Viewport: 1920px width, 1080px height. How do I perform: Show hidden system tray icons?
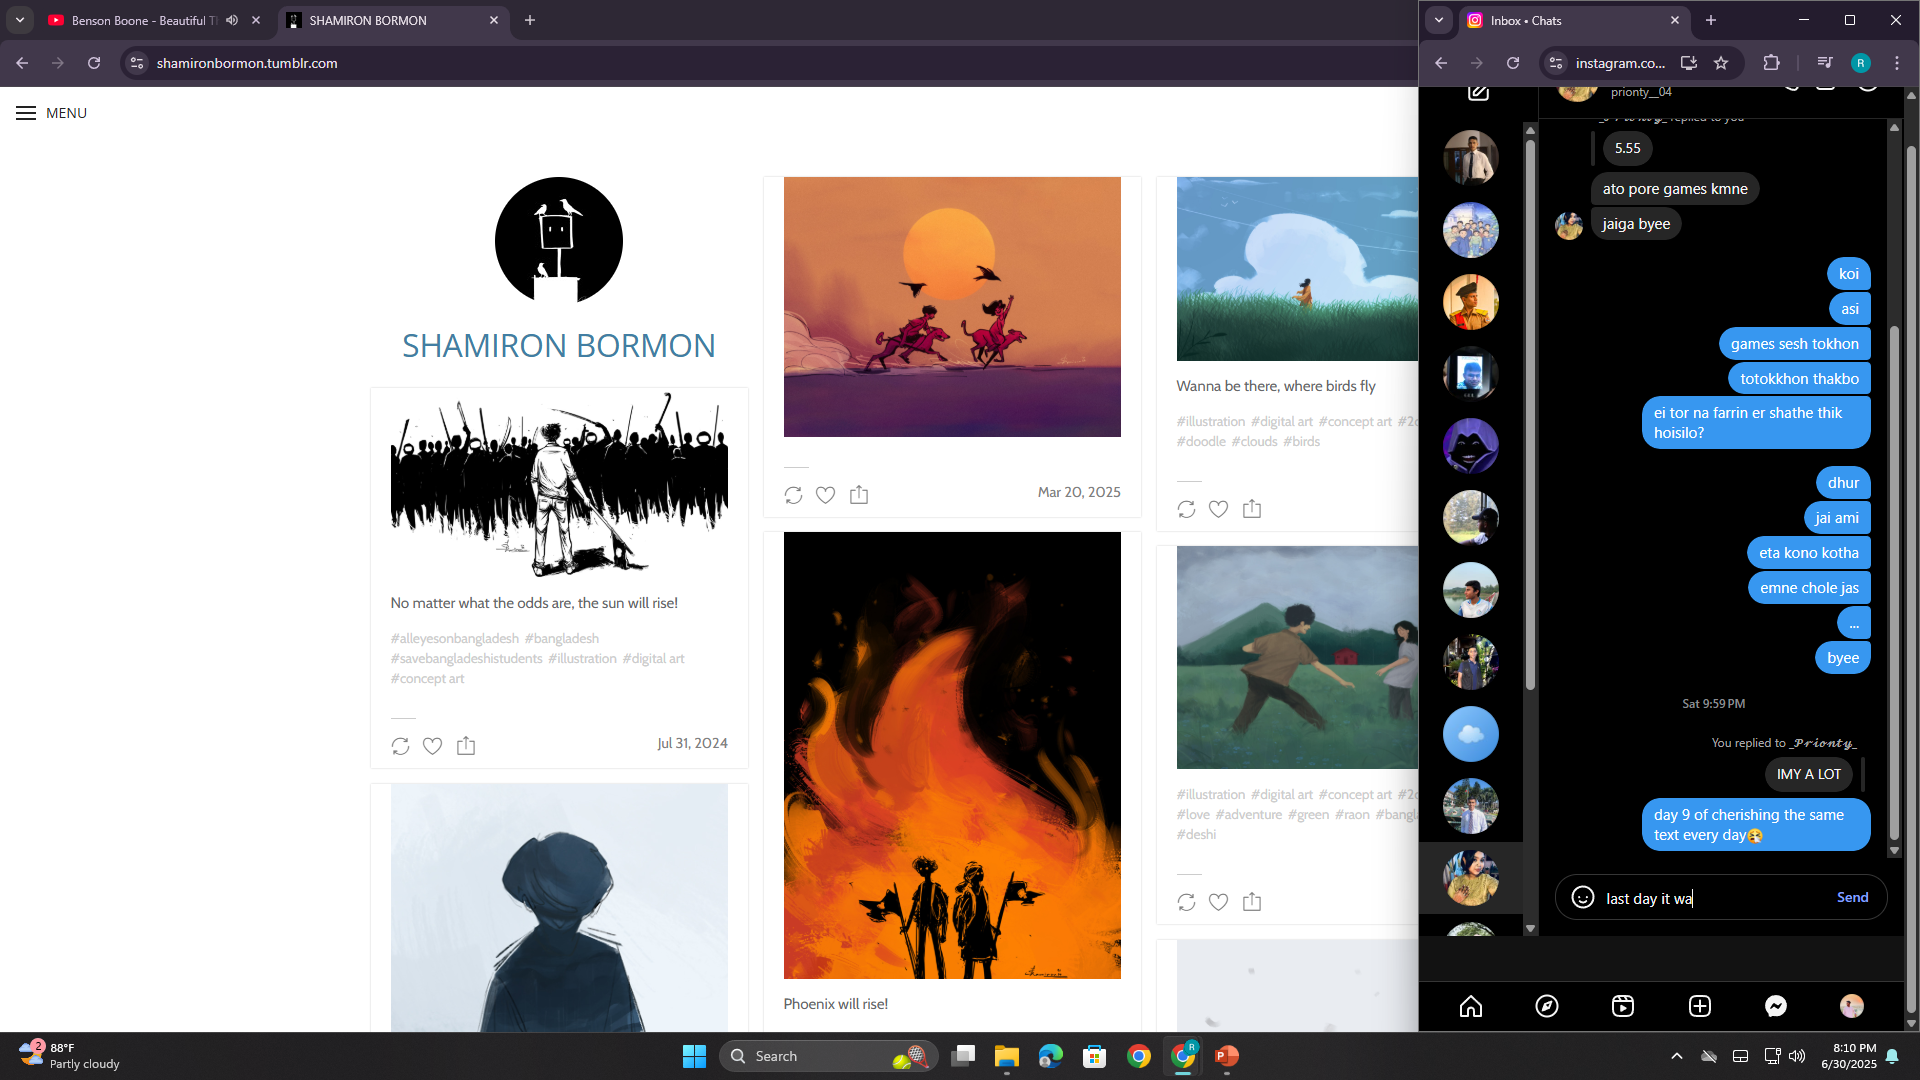pos(1677,1056)
